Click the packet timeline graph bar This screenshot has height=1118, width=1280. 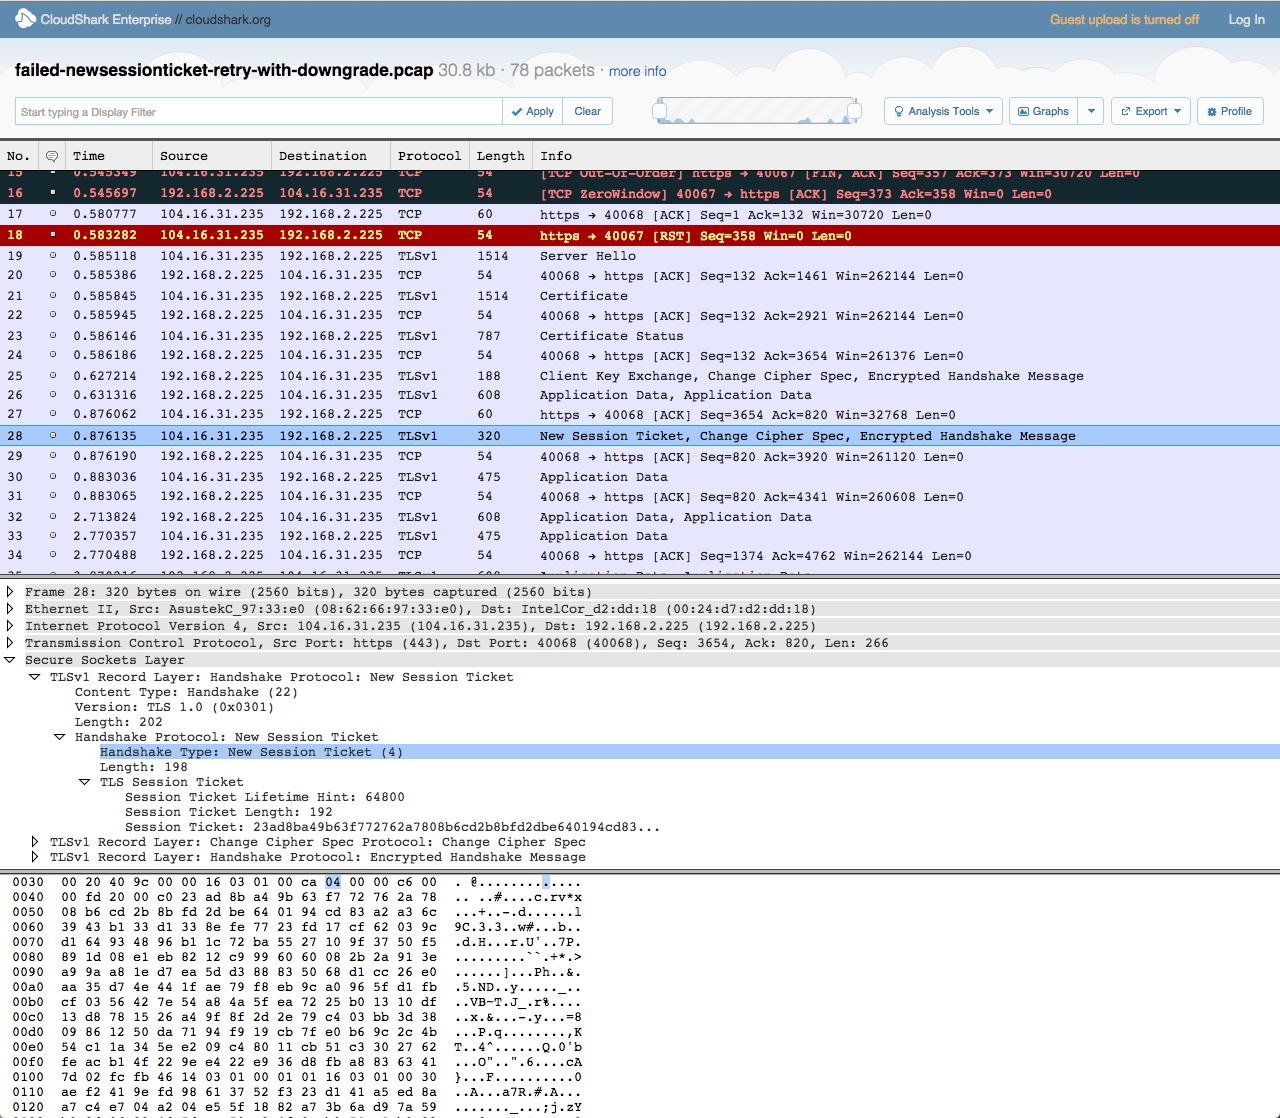click(757, 110)
